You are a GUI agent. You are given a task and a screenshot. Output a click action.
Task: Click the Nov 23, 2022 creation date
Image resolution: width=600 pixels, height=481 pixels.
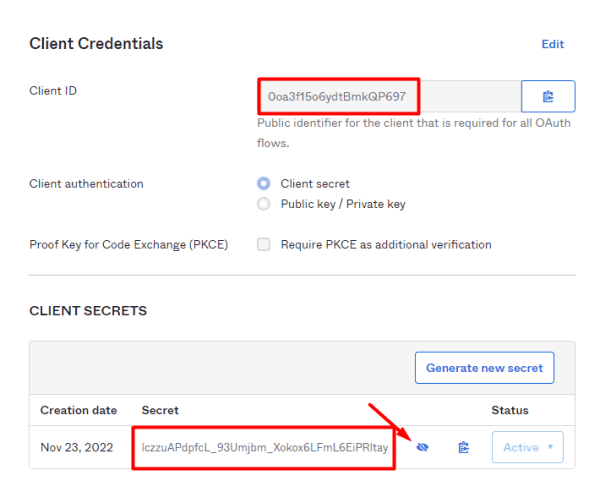point(77,448)
